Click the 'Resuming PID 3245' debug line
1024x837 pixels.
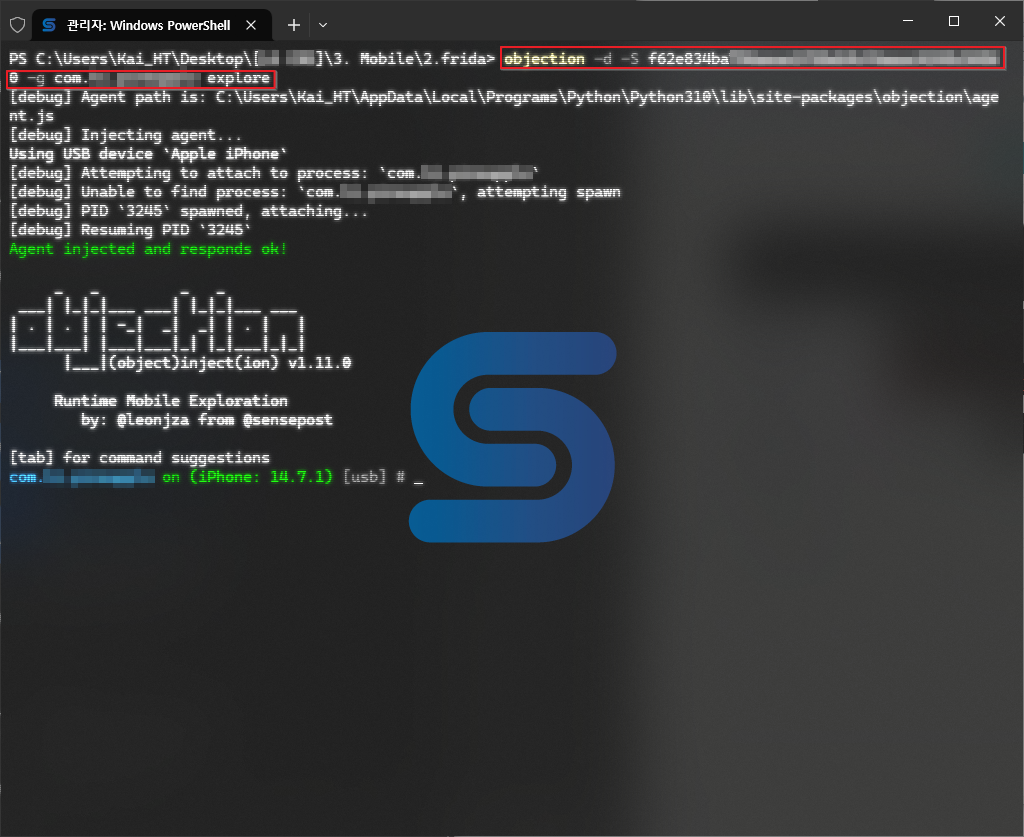pyautogui.click(x=130, y=230)
